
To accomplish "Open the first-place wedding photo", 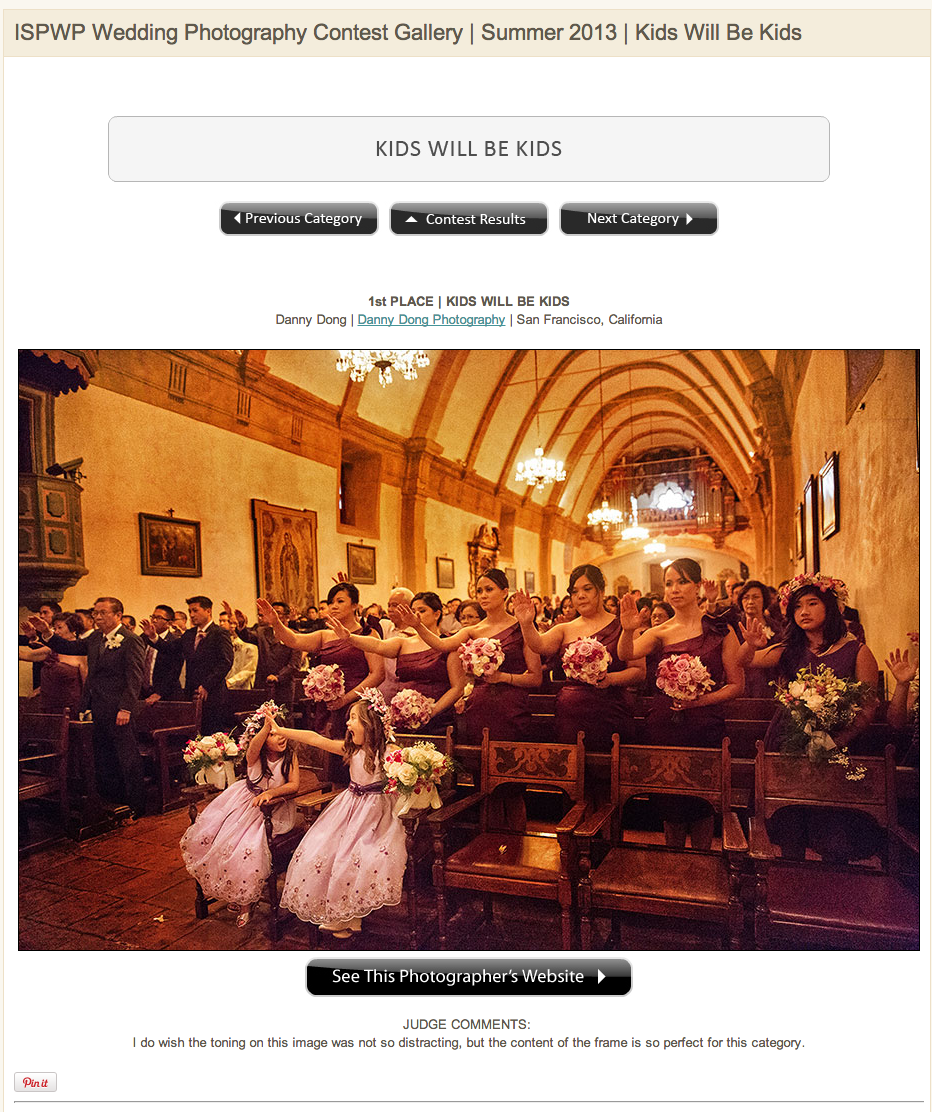I will point(469,650).
